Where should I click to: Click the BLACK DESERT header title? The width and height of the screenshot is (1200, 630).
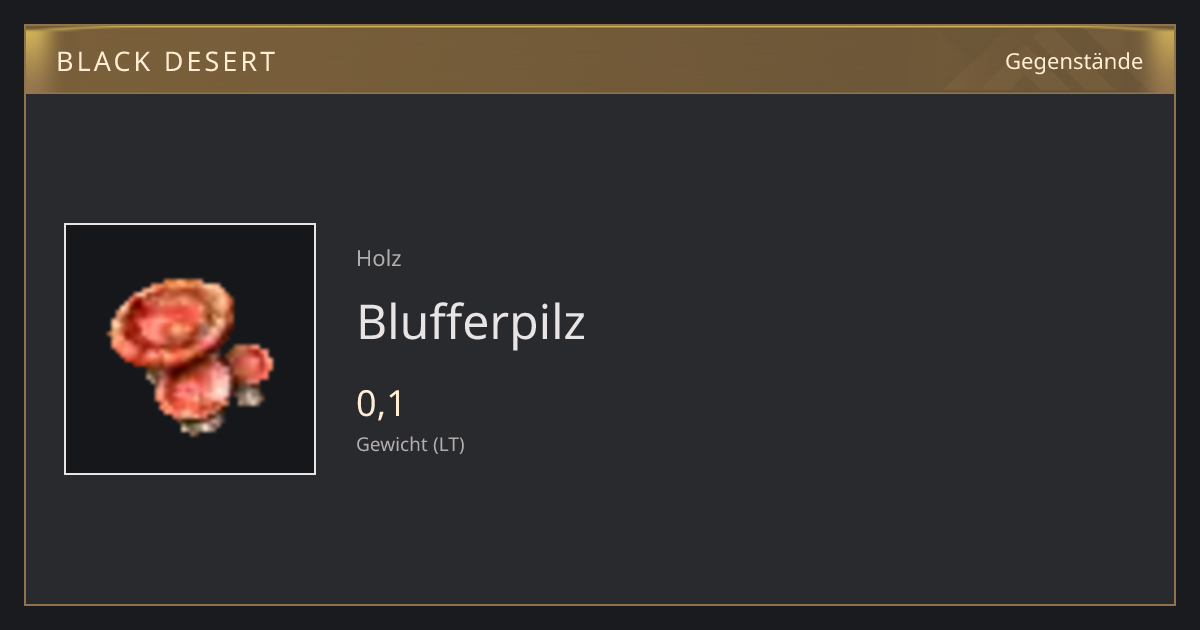point(166,62)
